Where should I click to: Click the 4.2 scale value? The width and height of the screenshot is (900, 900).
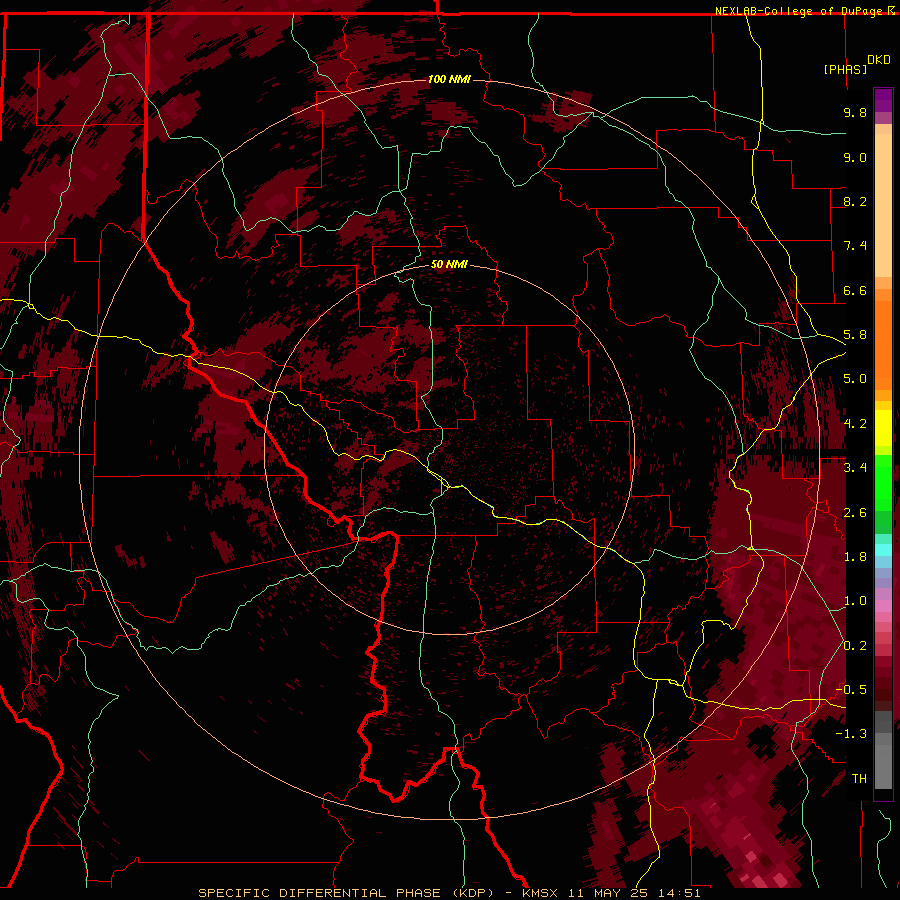pyautogui.click(x=855, y=424)
